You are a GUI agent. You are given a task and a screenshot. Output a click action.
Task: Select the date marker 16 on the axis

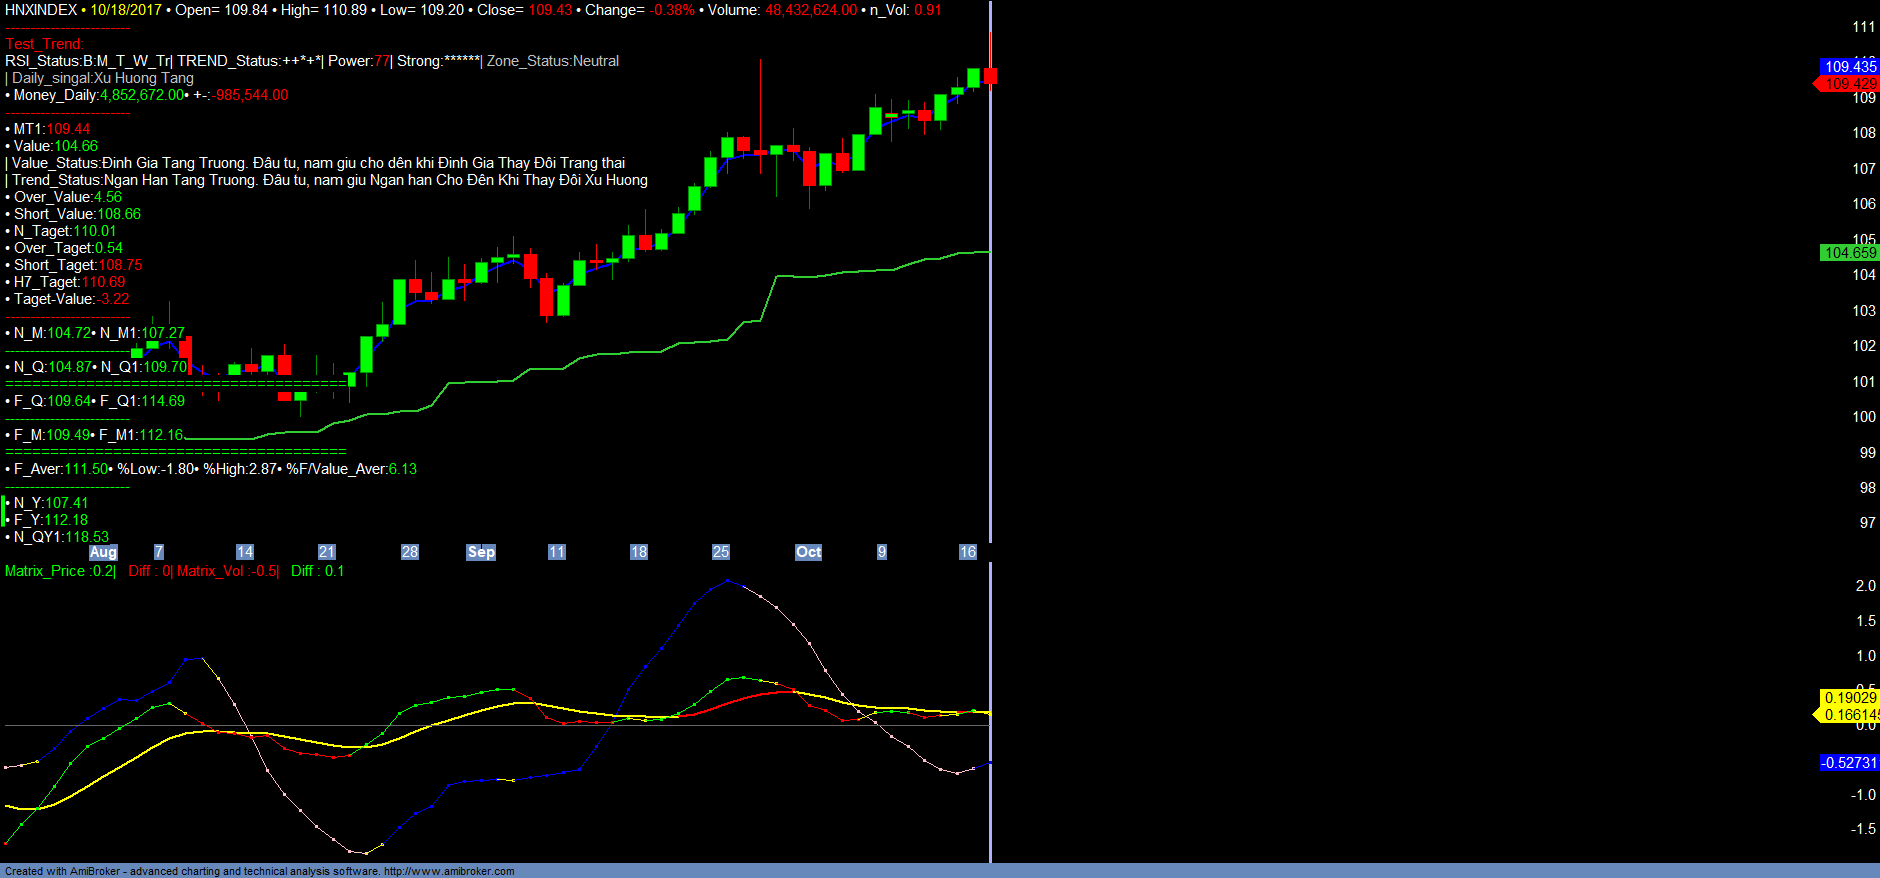(967, 552)
